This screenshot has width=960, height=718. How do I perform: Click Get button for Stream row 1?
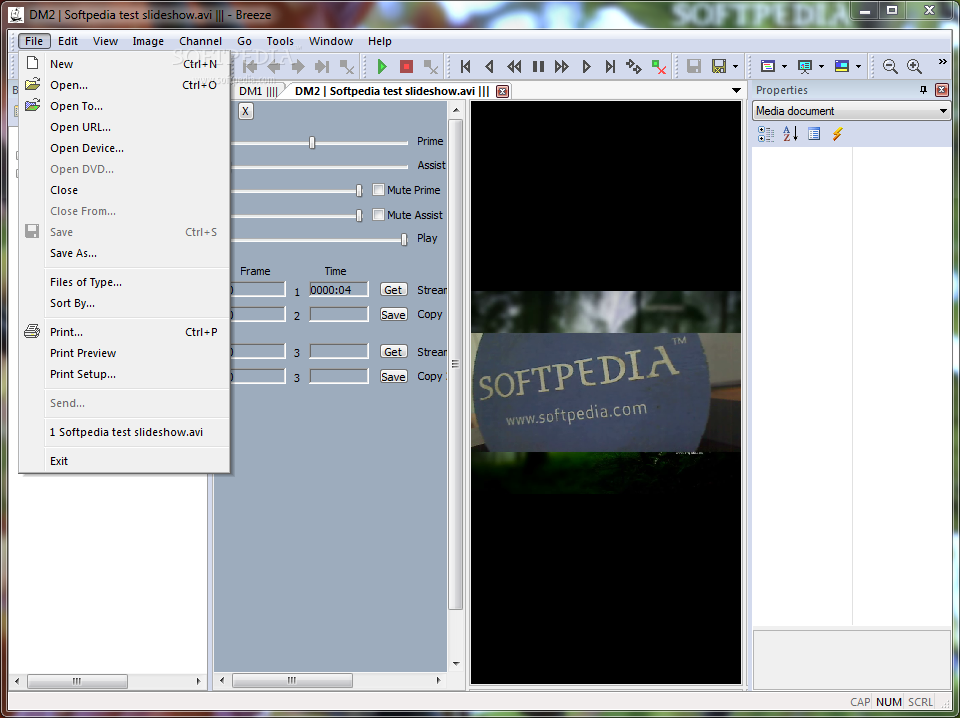click(x=393, y=290)
